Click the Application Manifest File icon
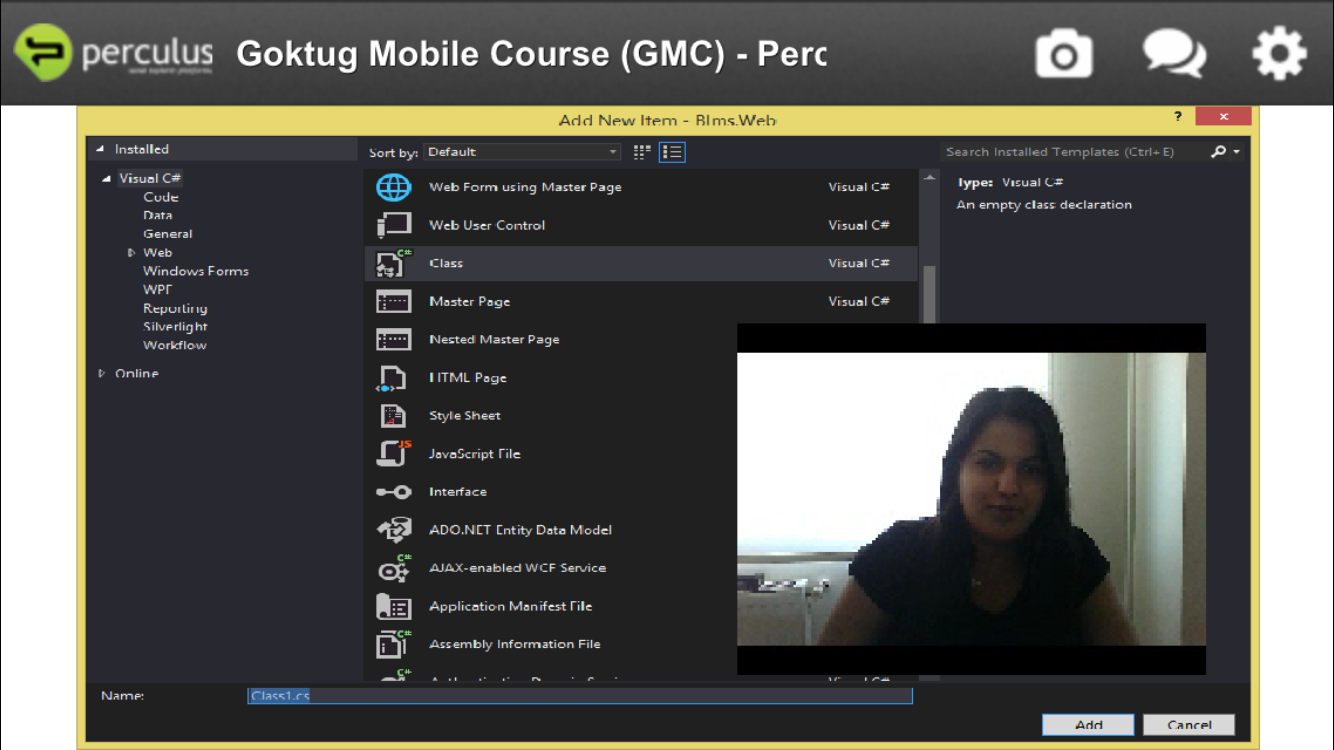 pyautogui.click(x=394, y=606)
